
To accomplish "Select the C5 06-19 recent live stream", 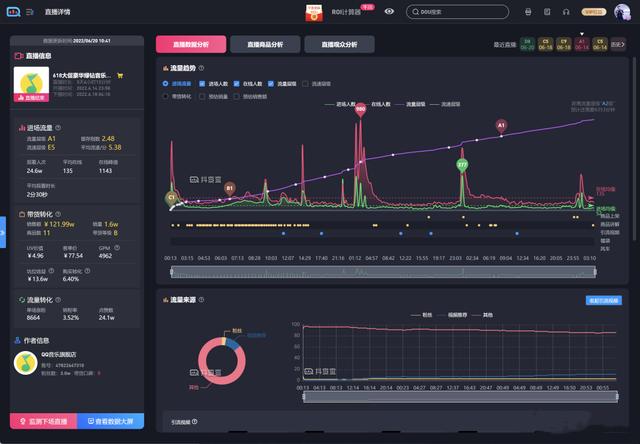I will coord(547,44).
